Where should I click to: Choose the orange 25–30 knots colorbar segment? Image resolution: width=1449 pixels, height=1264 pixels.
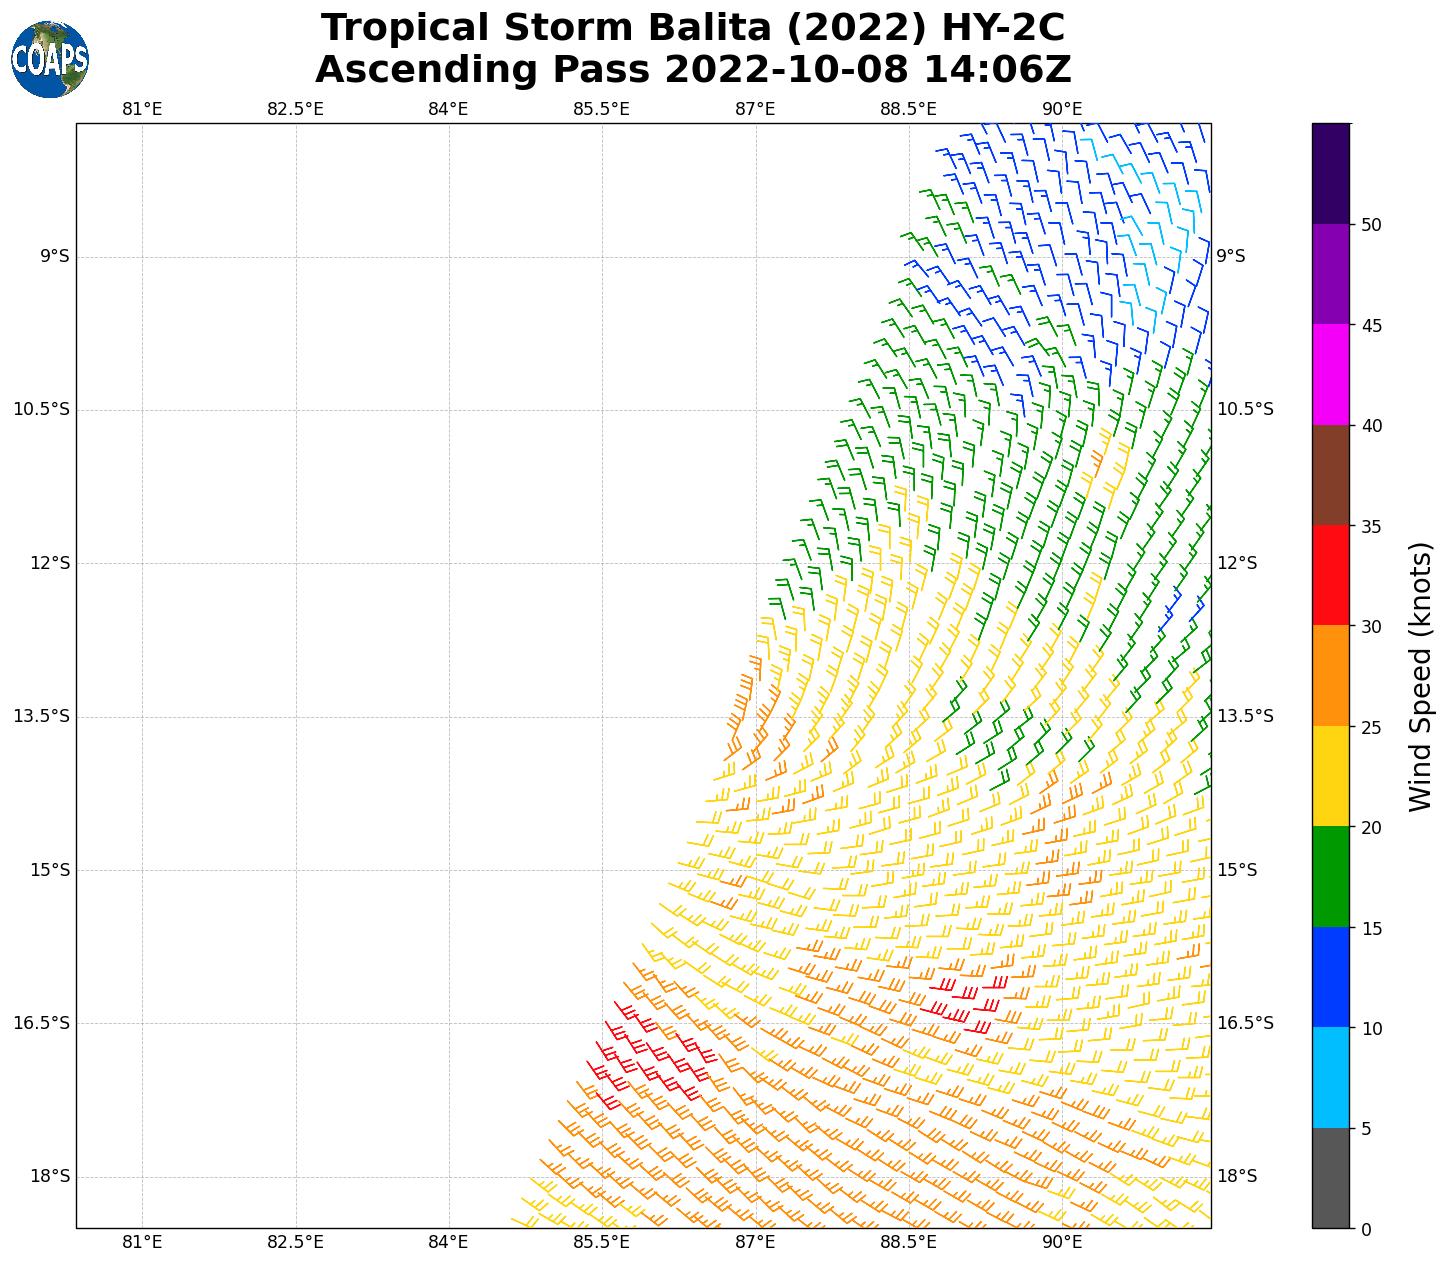1330,675
